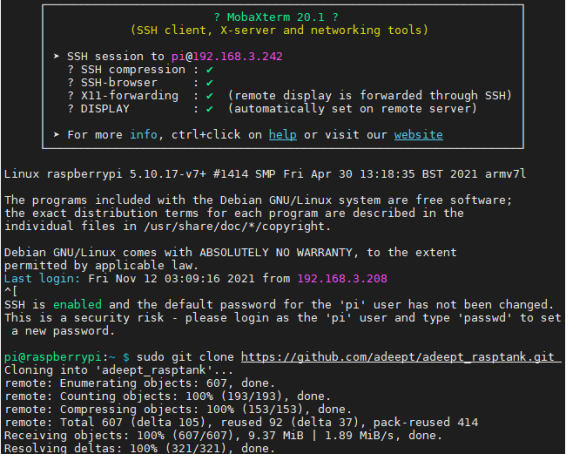Click '(remote display is forwarded through SSH)' note
566x454 pixels.
(x=370, y=96)
